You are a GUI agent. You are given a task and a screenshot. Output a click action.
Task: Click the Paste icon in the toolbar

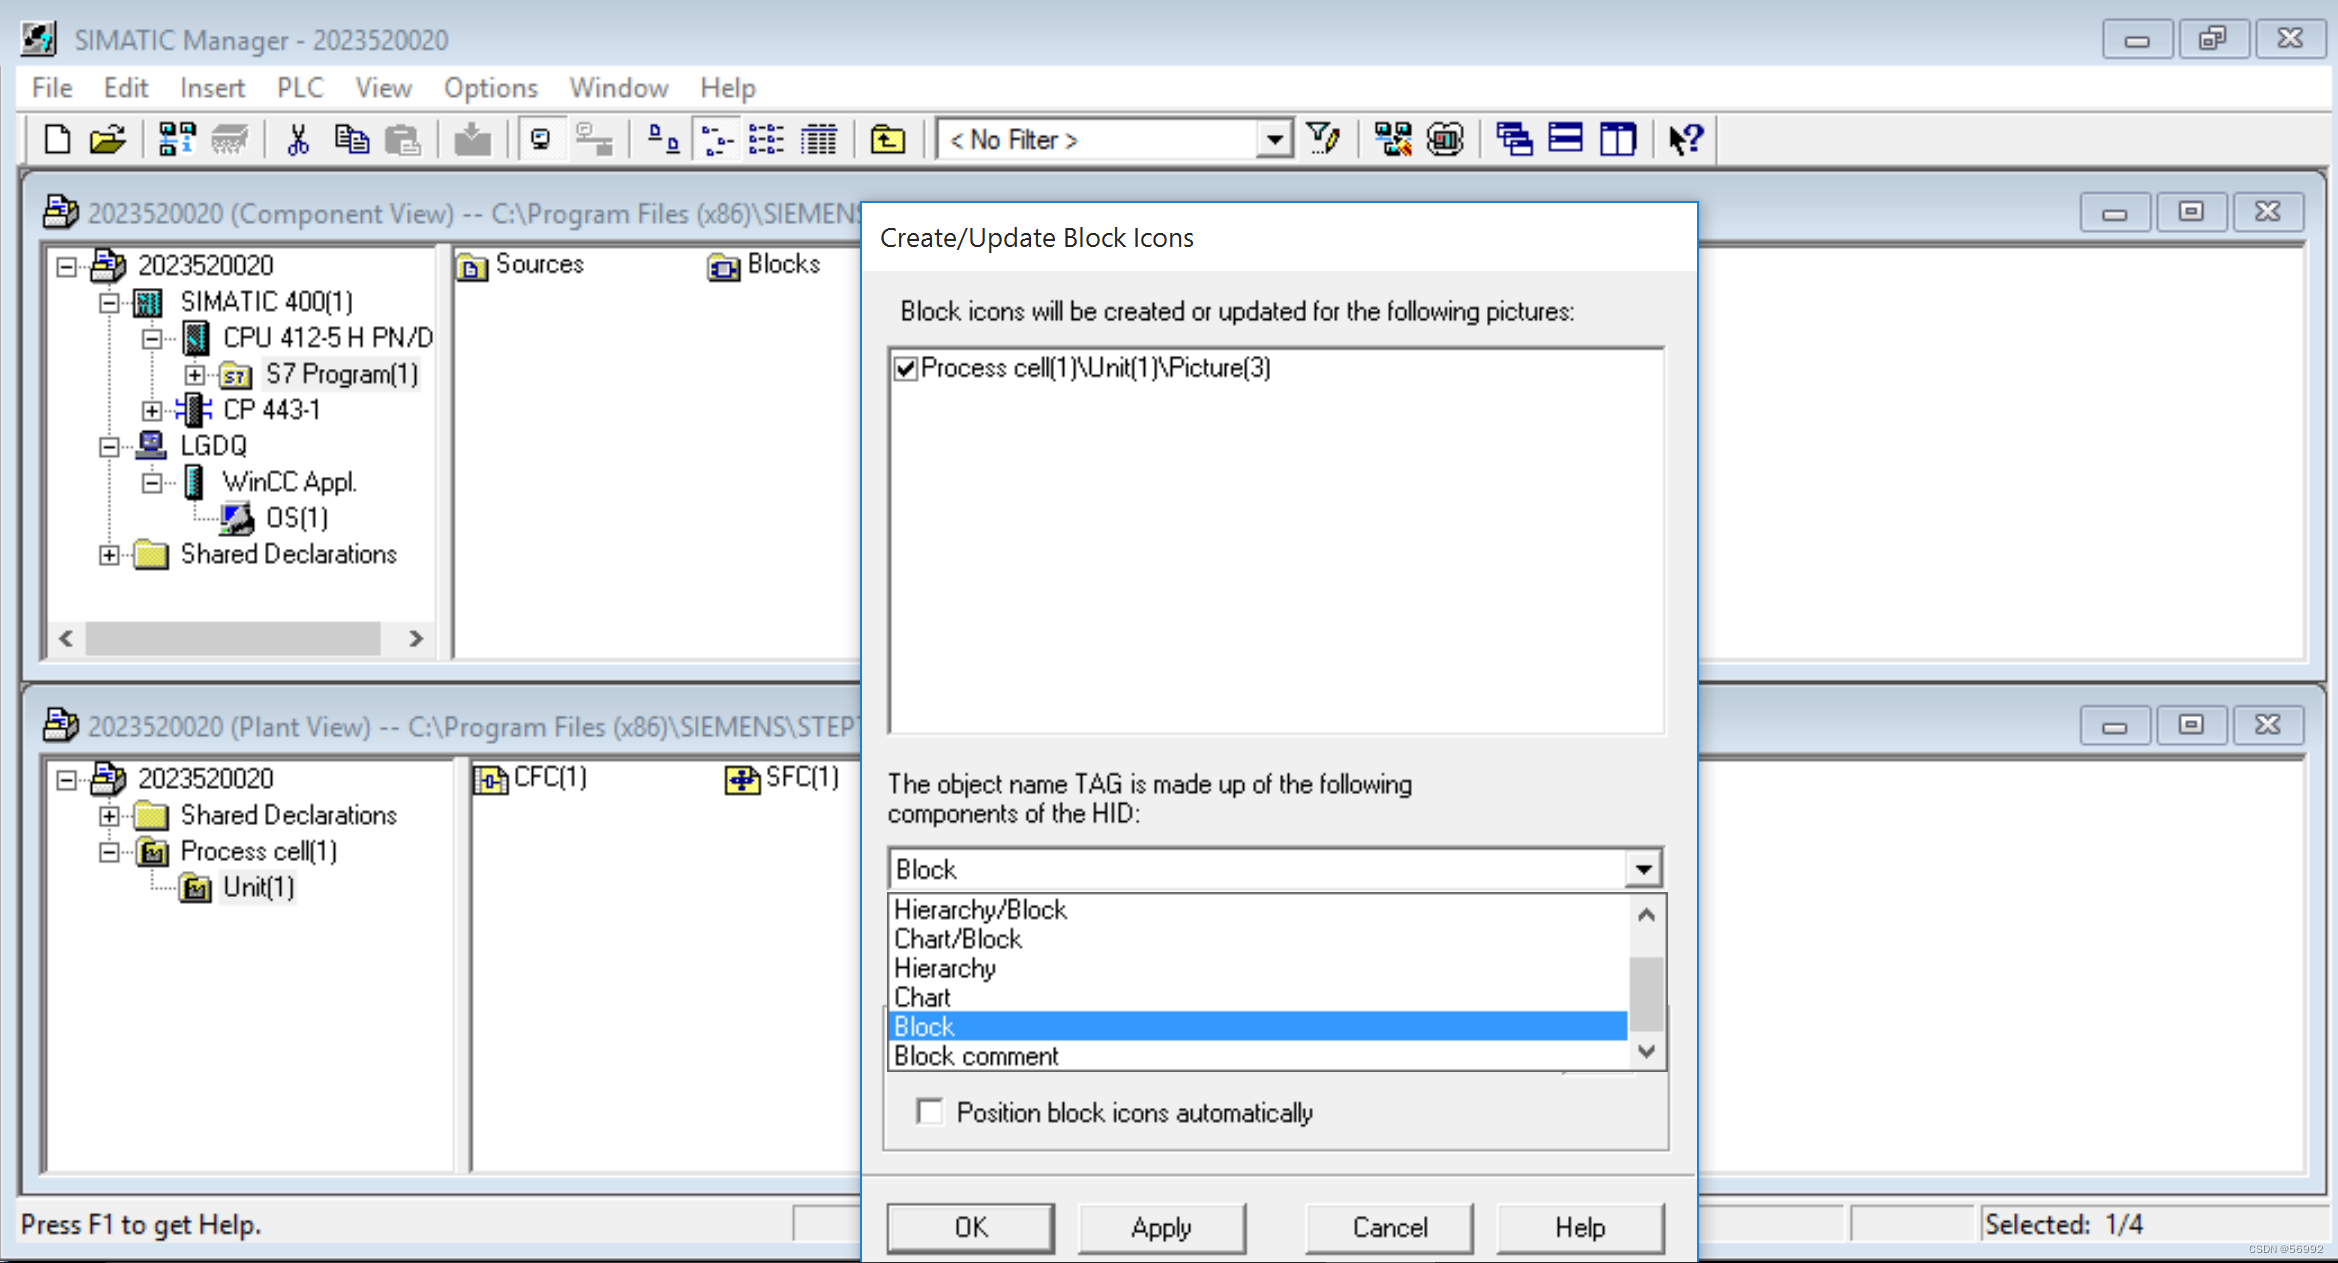(x=404, y=139)
